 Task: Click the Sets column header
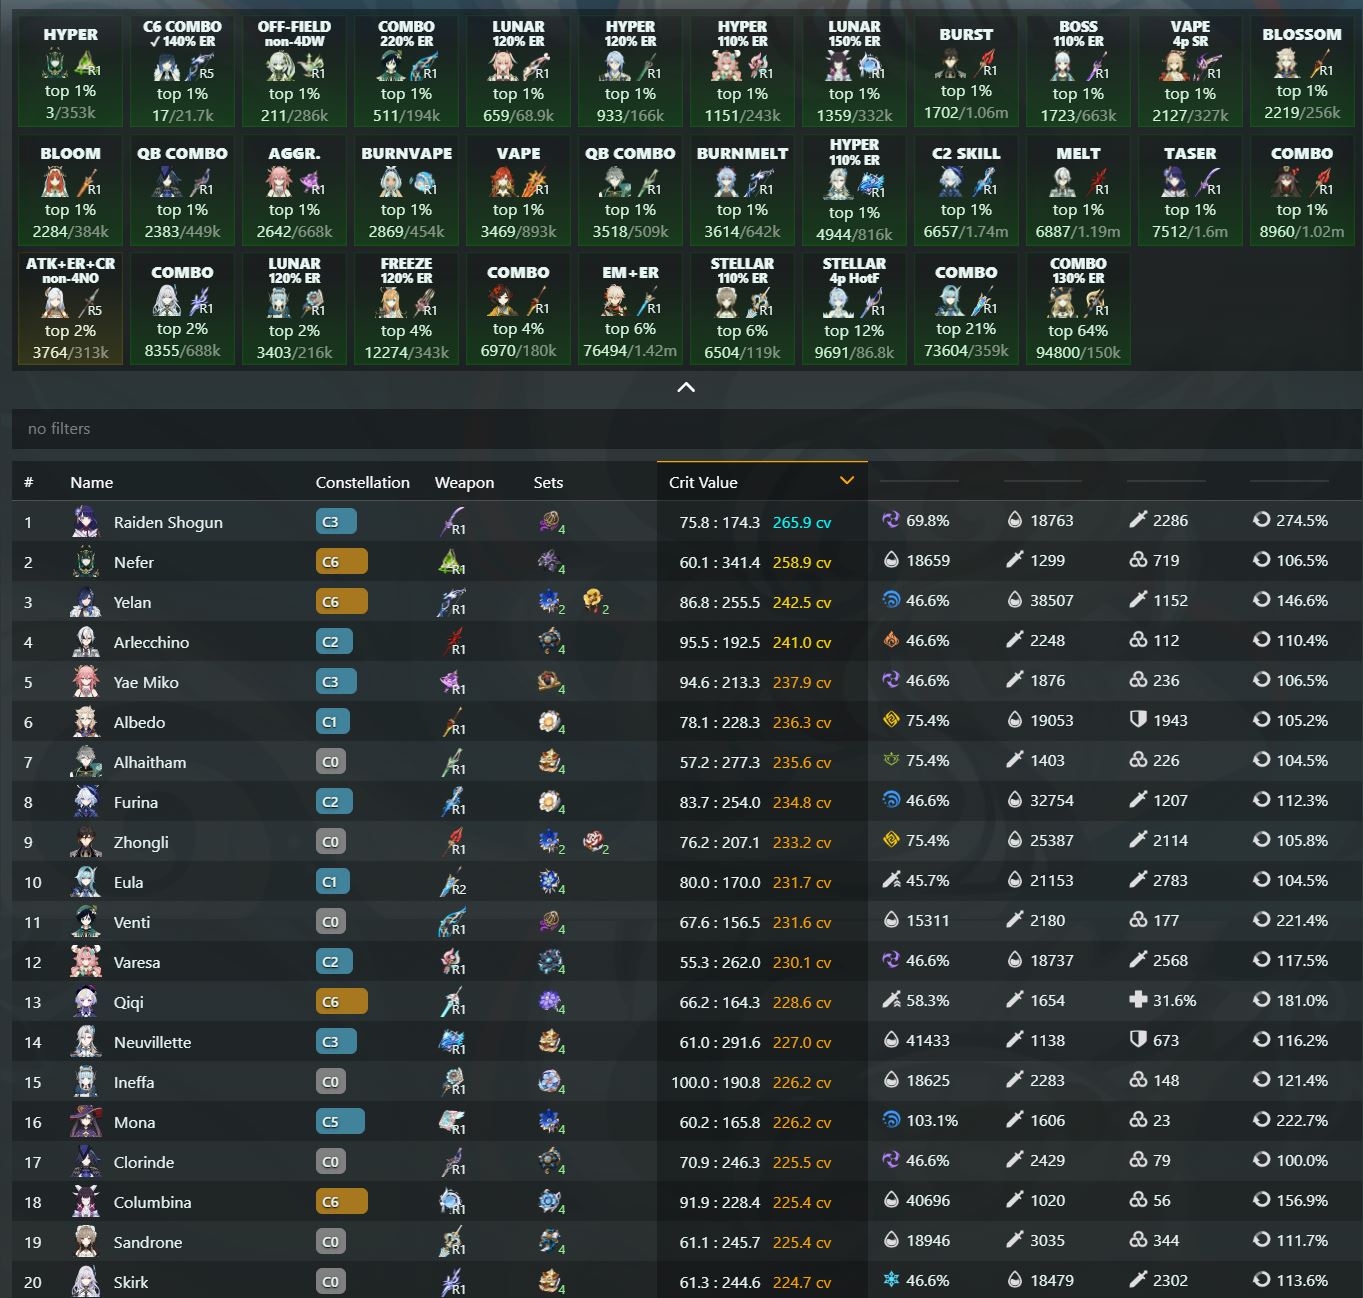click(x=548, y=482)
